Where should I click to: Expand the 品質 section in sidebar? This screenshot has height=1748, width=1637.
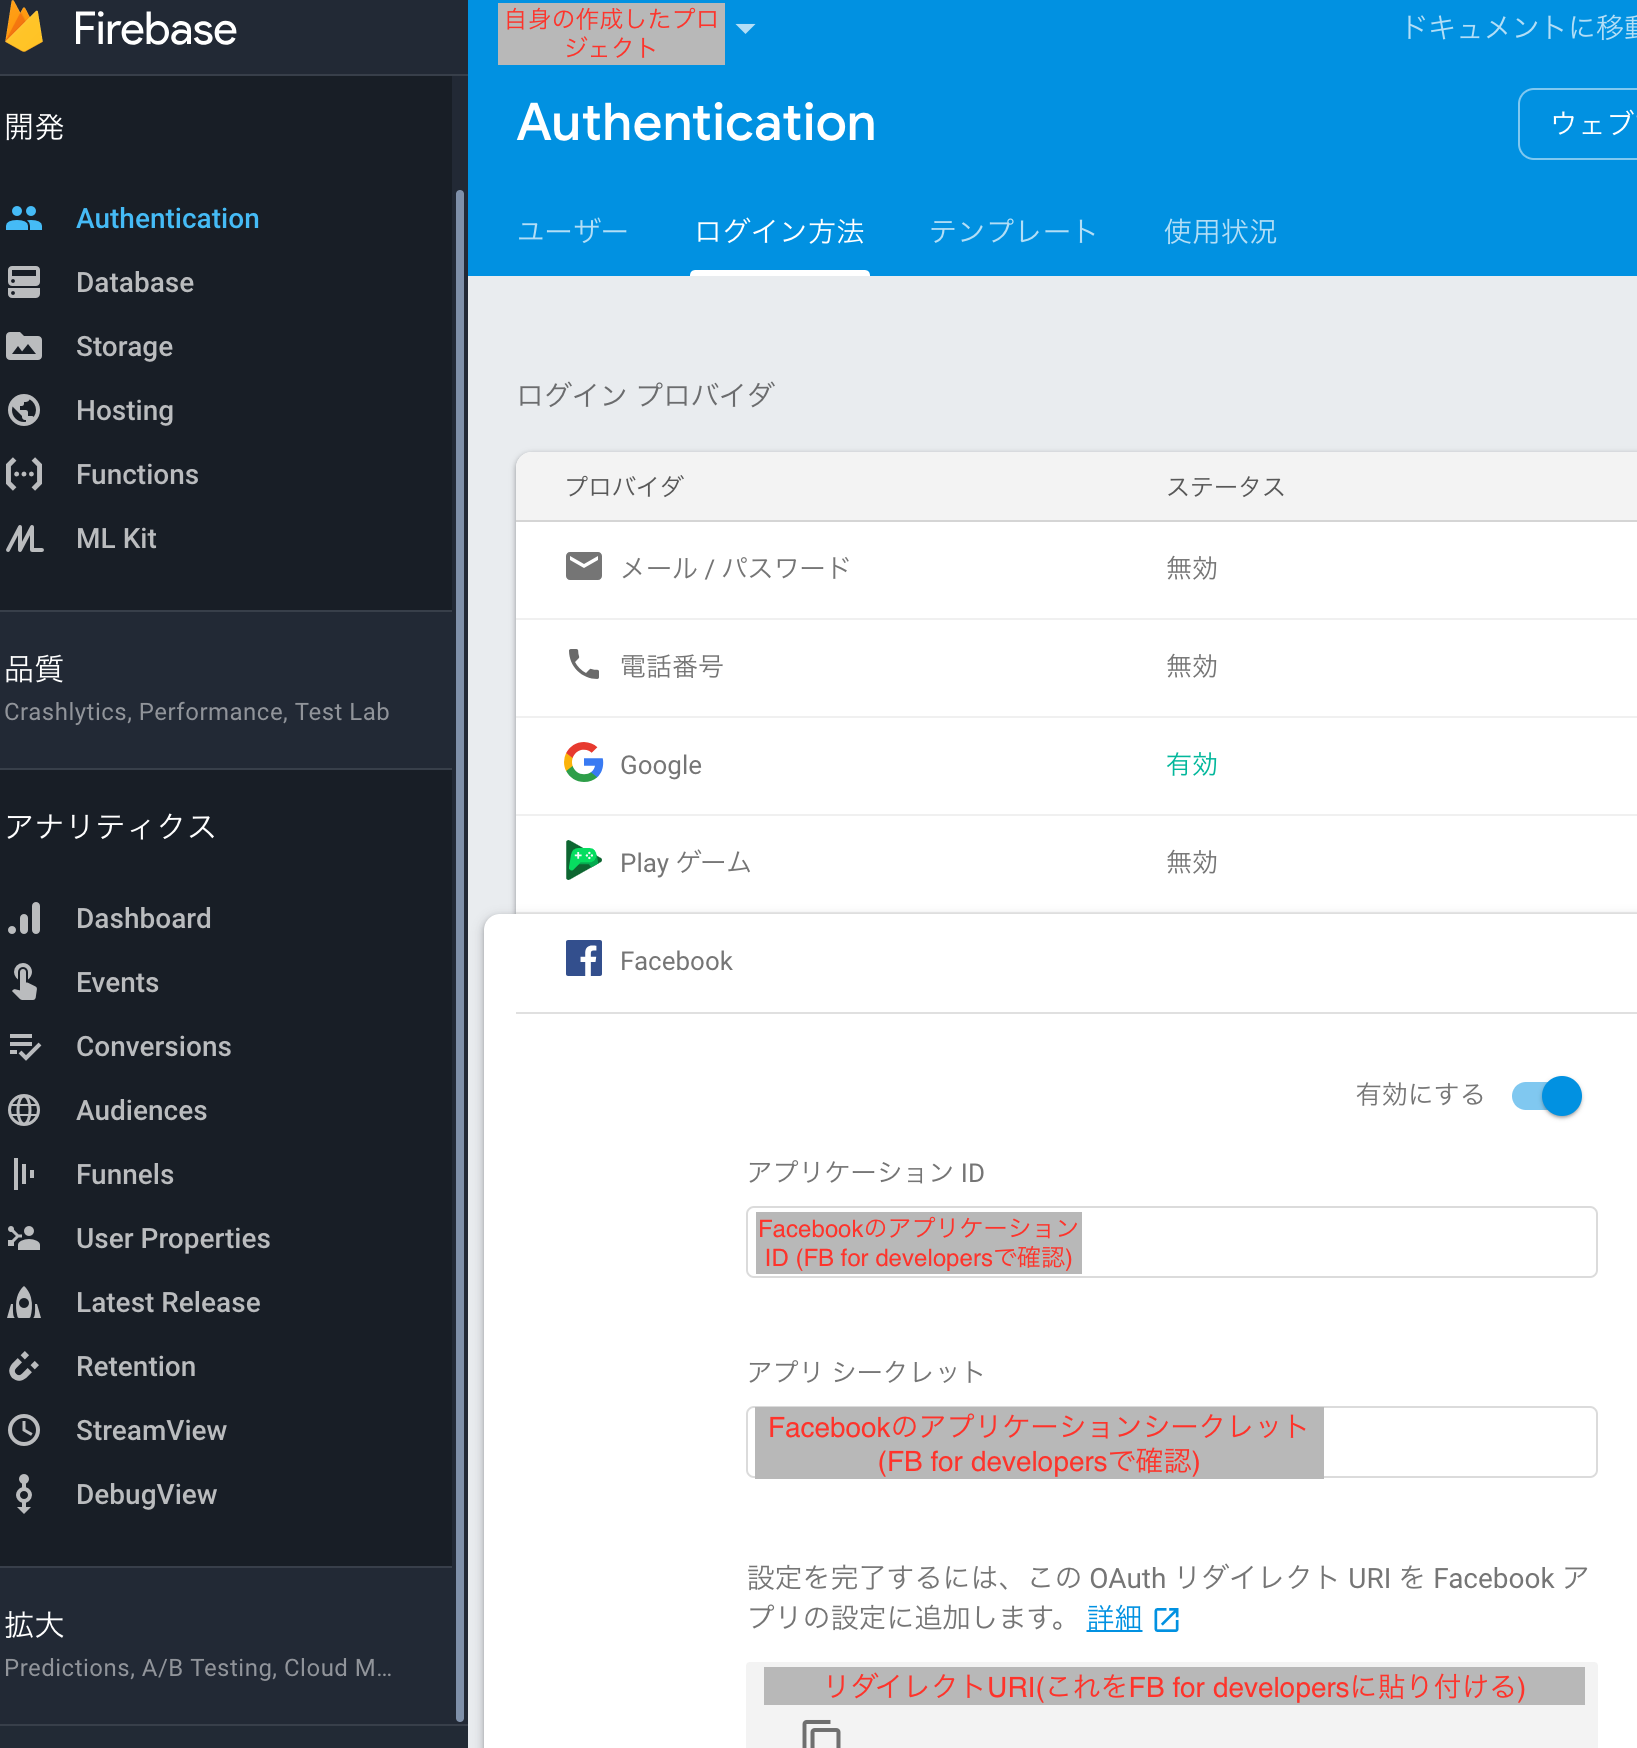226,690
